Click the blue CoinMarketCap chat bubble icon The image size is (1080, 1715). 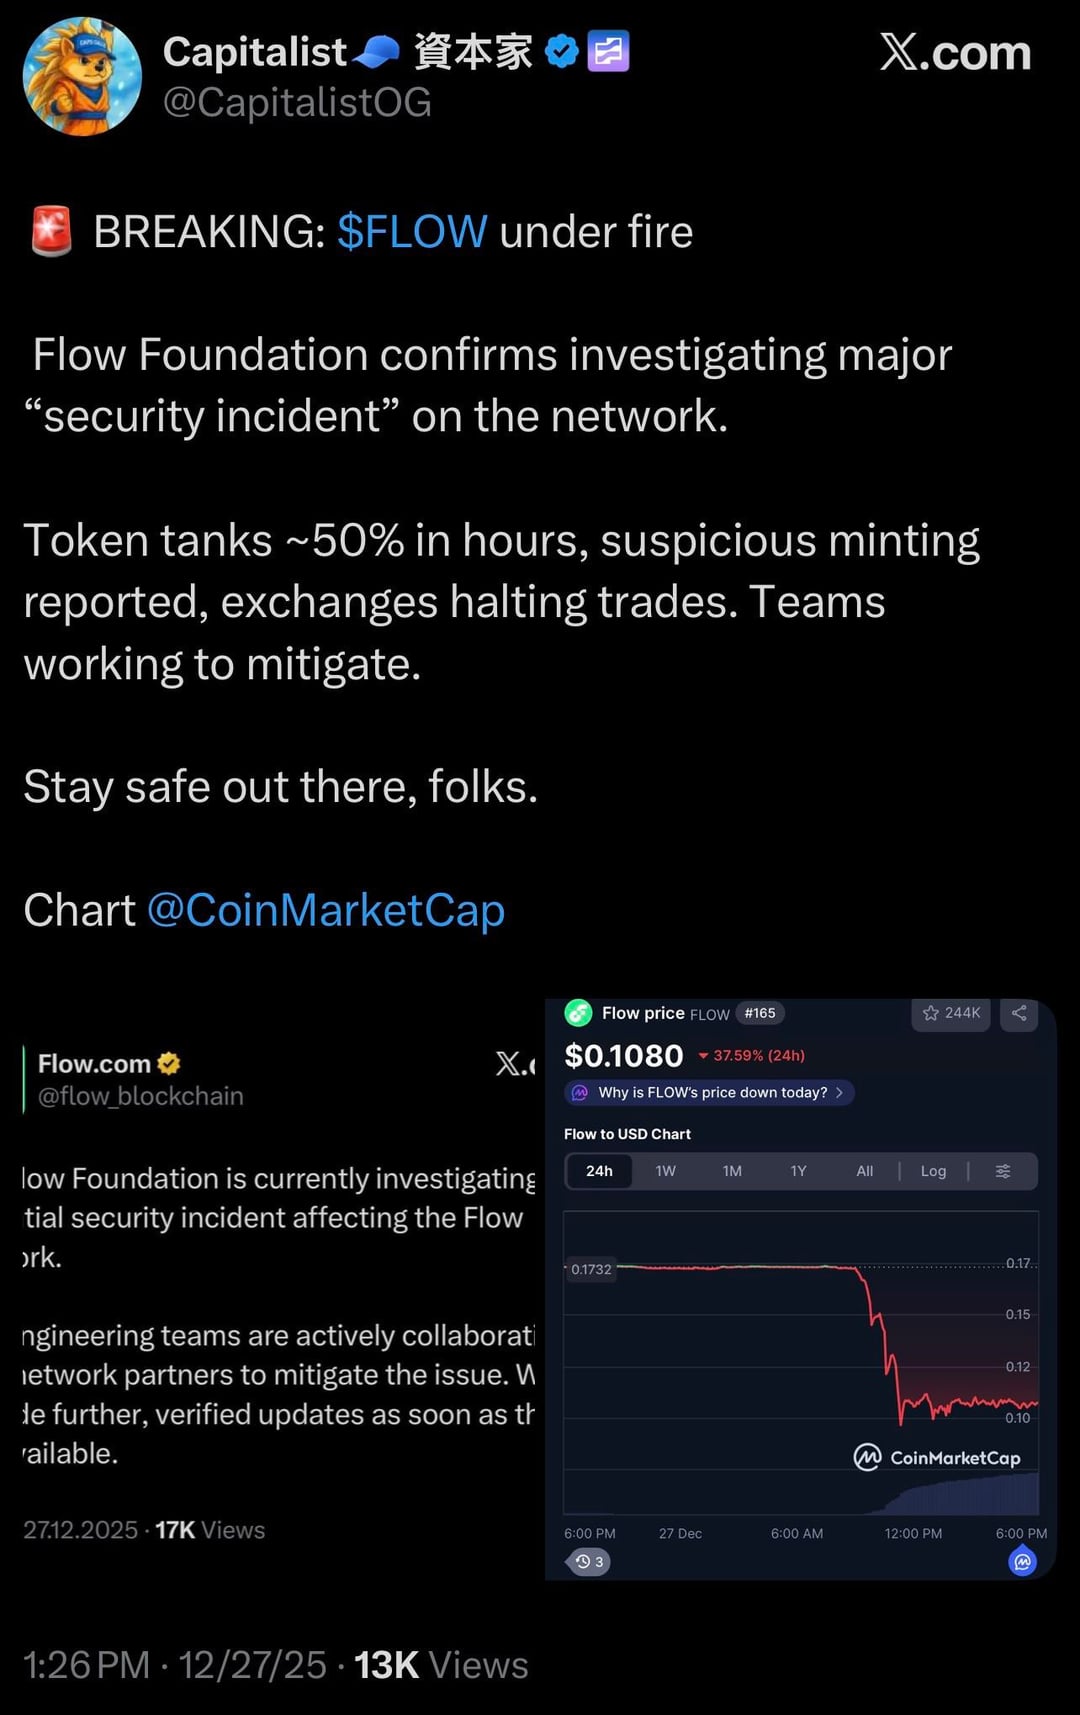click(1022, 1561)
